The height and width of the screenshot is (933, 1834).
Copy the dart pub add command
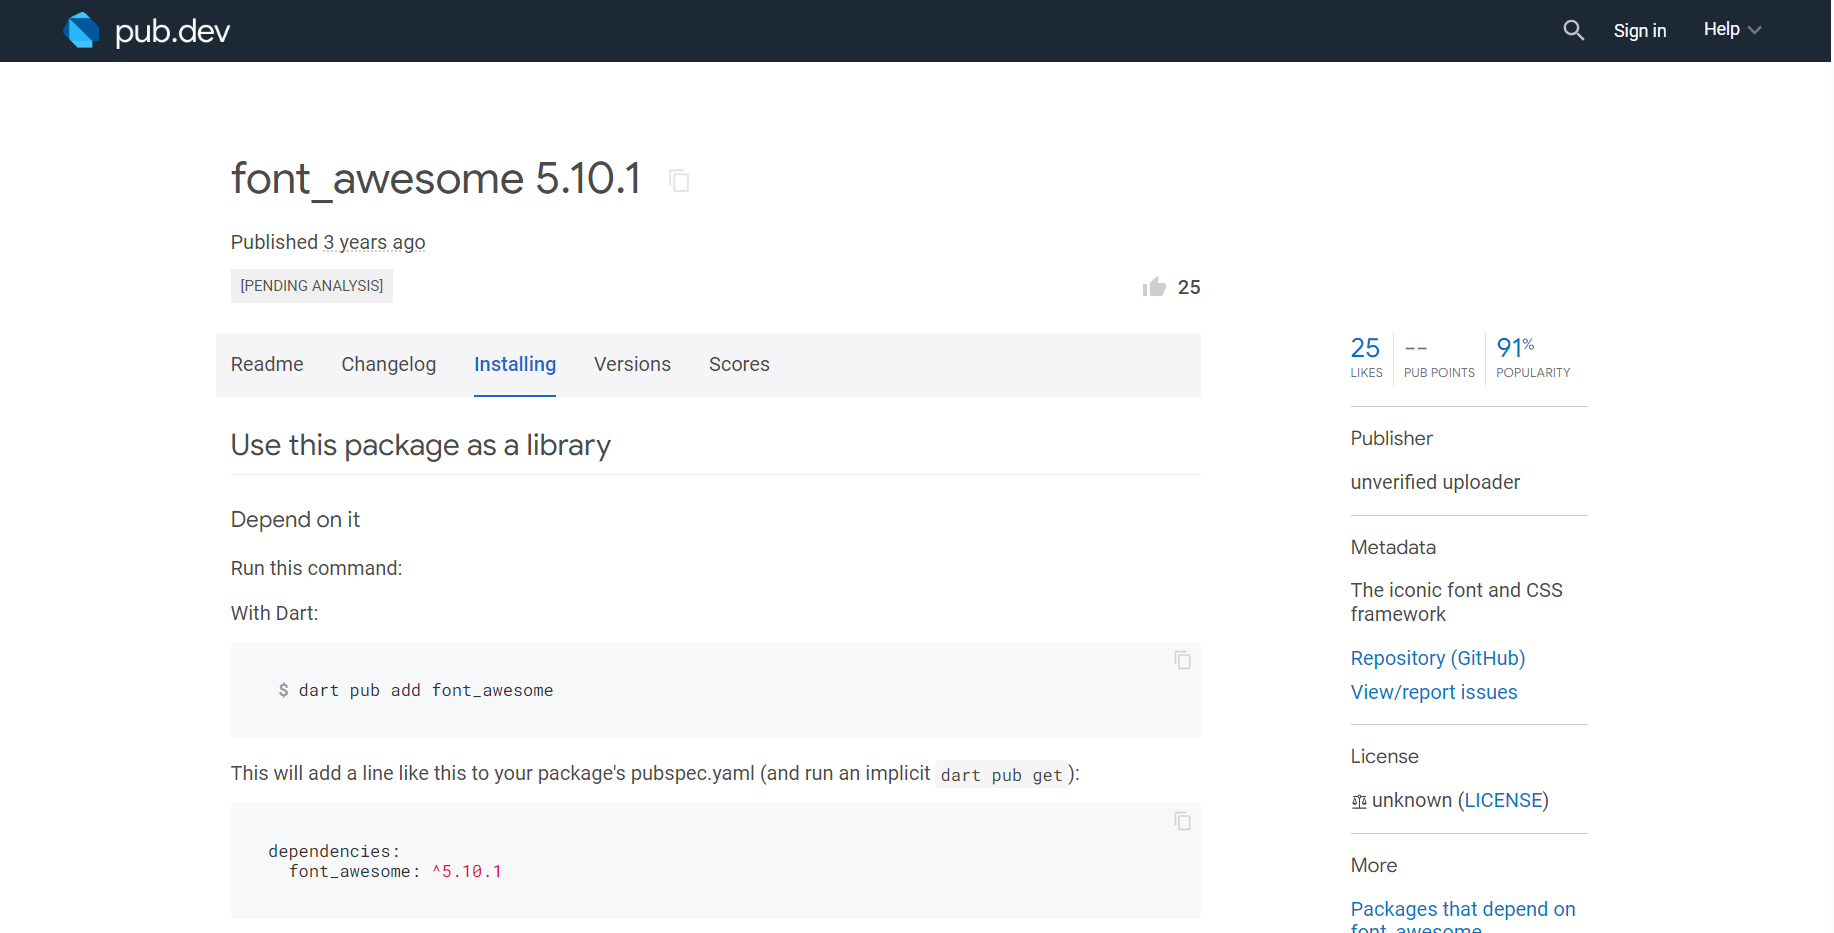tap(1183, 660)
